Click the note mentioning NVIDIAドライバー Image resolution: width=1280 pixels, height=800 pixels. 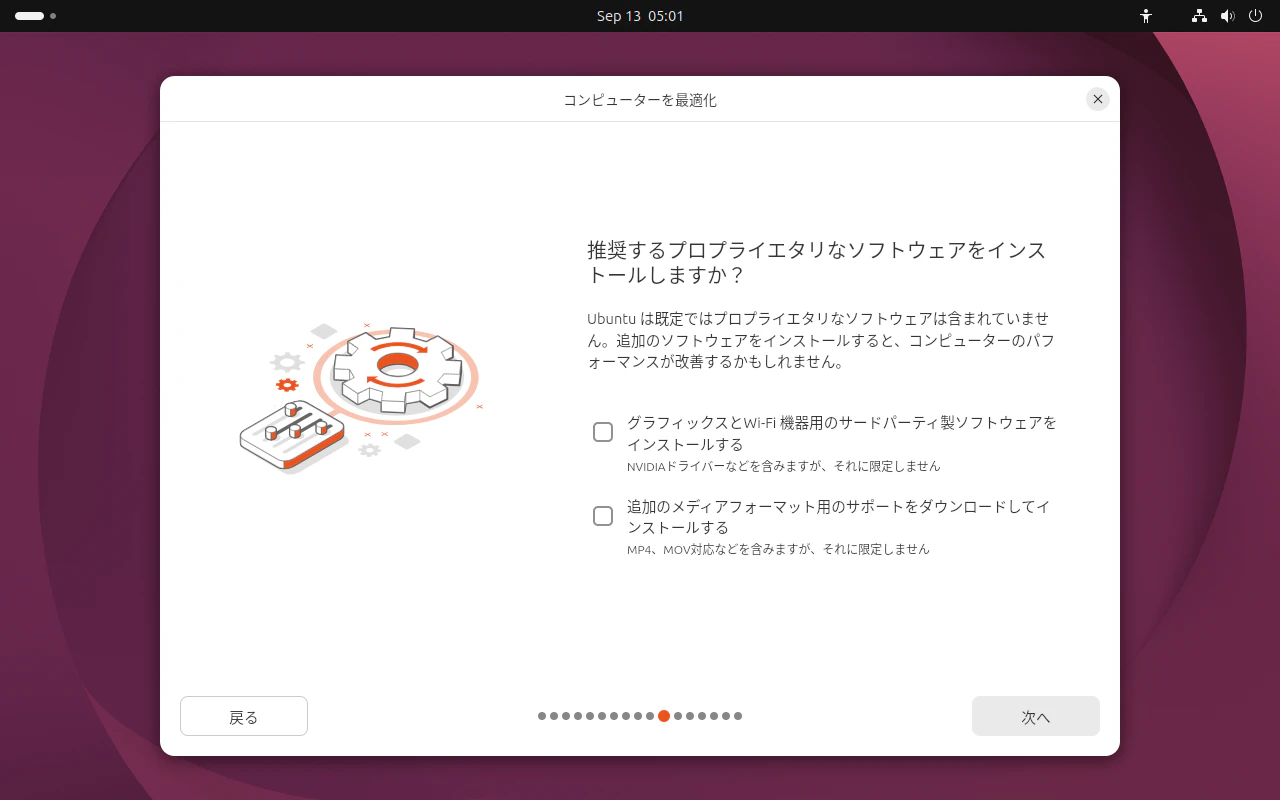click(784, 466)
